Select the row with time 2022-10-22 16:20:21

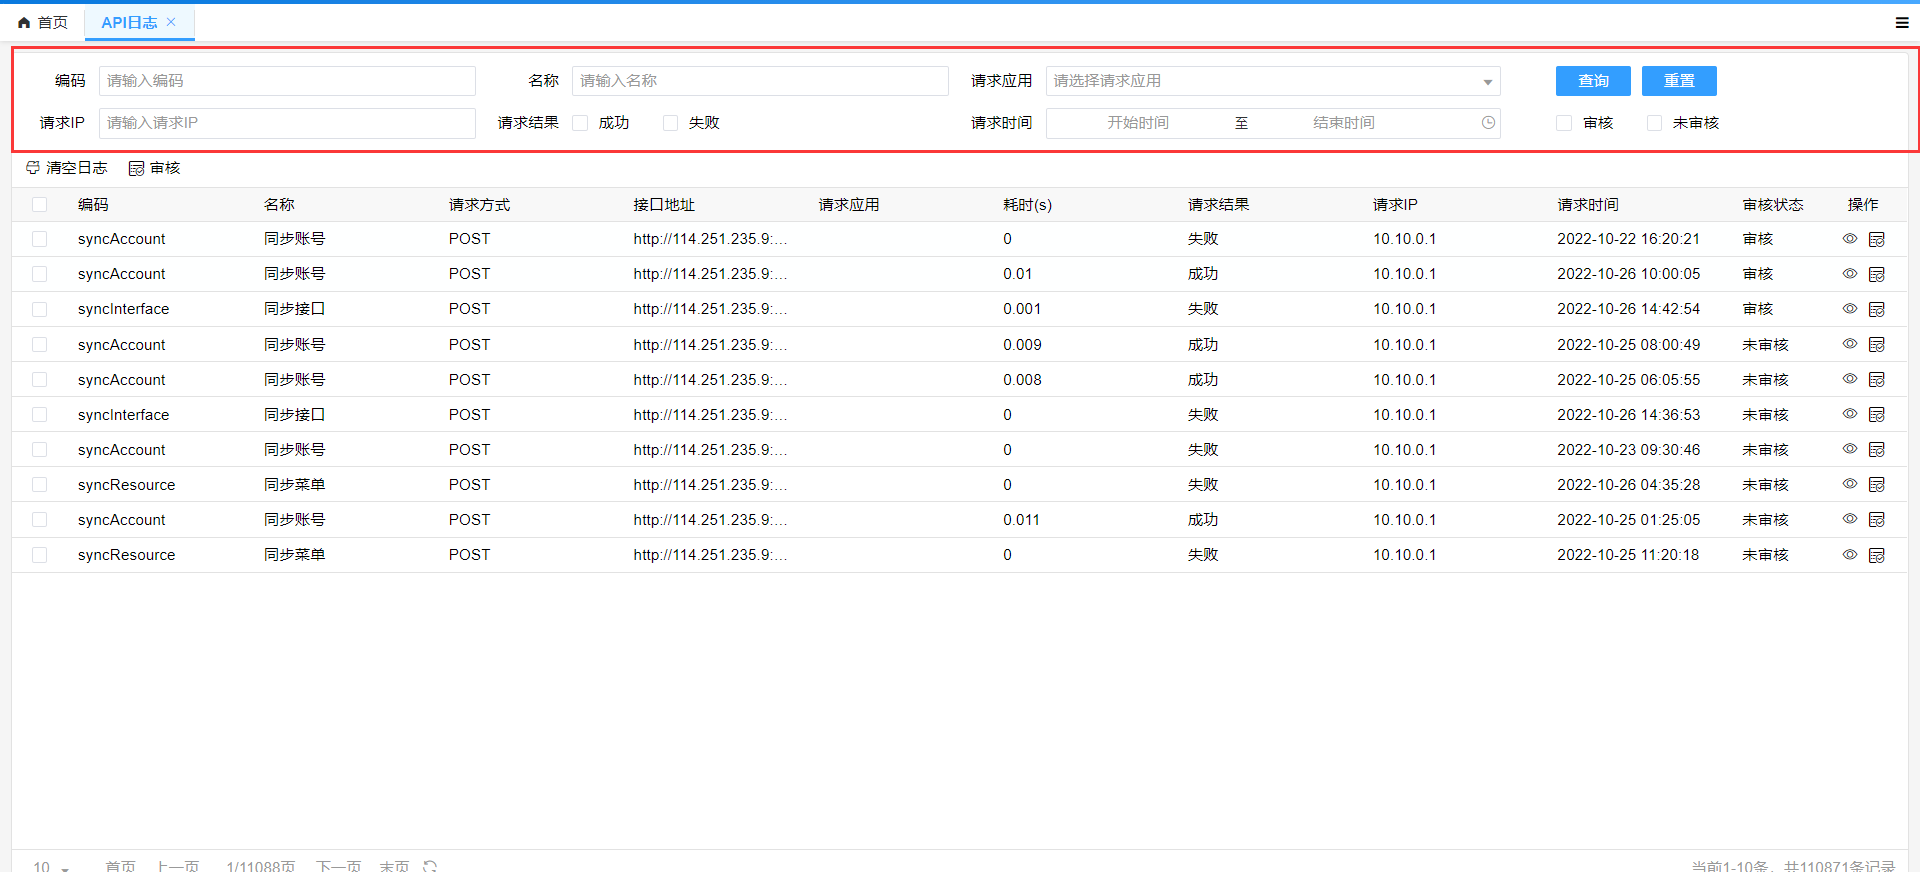tap(39, 239)
